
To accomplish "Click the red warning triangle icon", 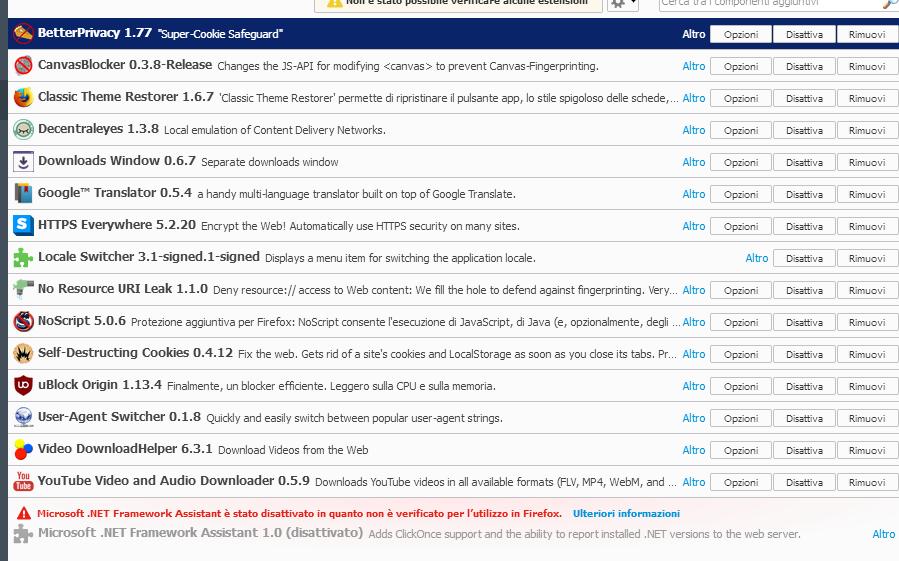I will pyautogui.click(x=24, y=513).
